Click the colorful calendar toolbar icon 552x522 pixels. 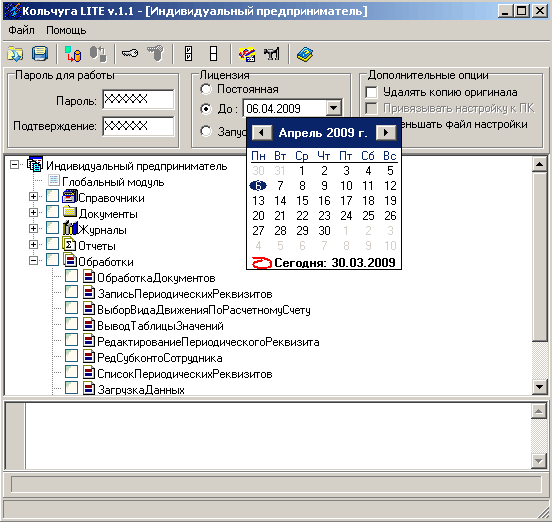pyautogui.click(x=247, y=54)
